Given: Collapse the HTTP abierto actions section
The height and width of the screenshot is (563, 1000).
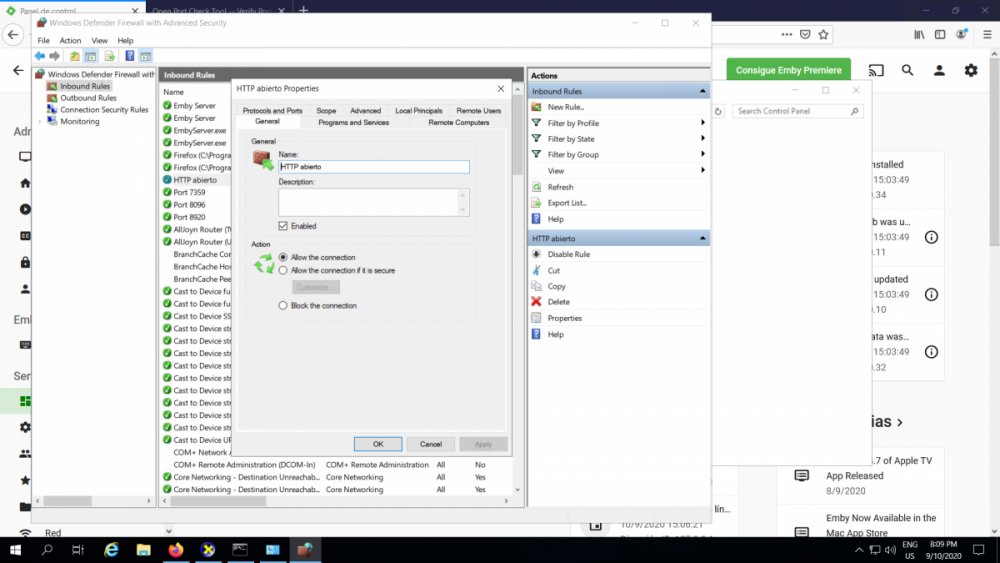Looking at the screenshot, I should pos(703,239).
